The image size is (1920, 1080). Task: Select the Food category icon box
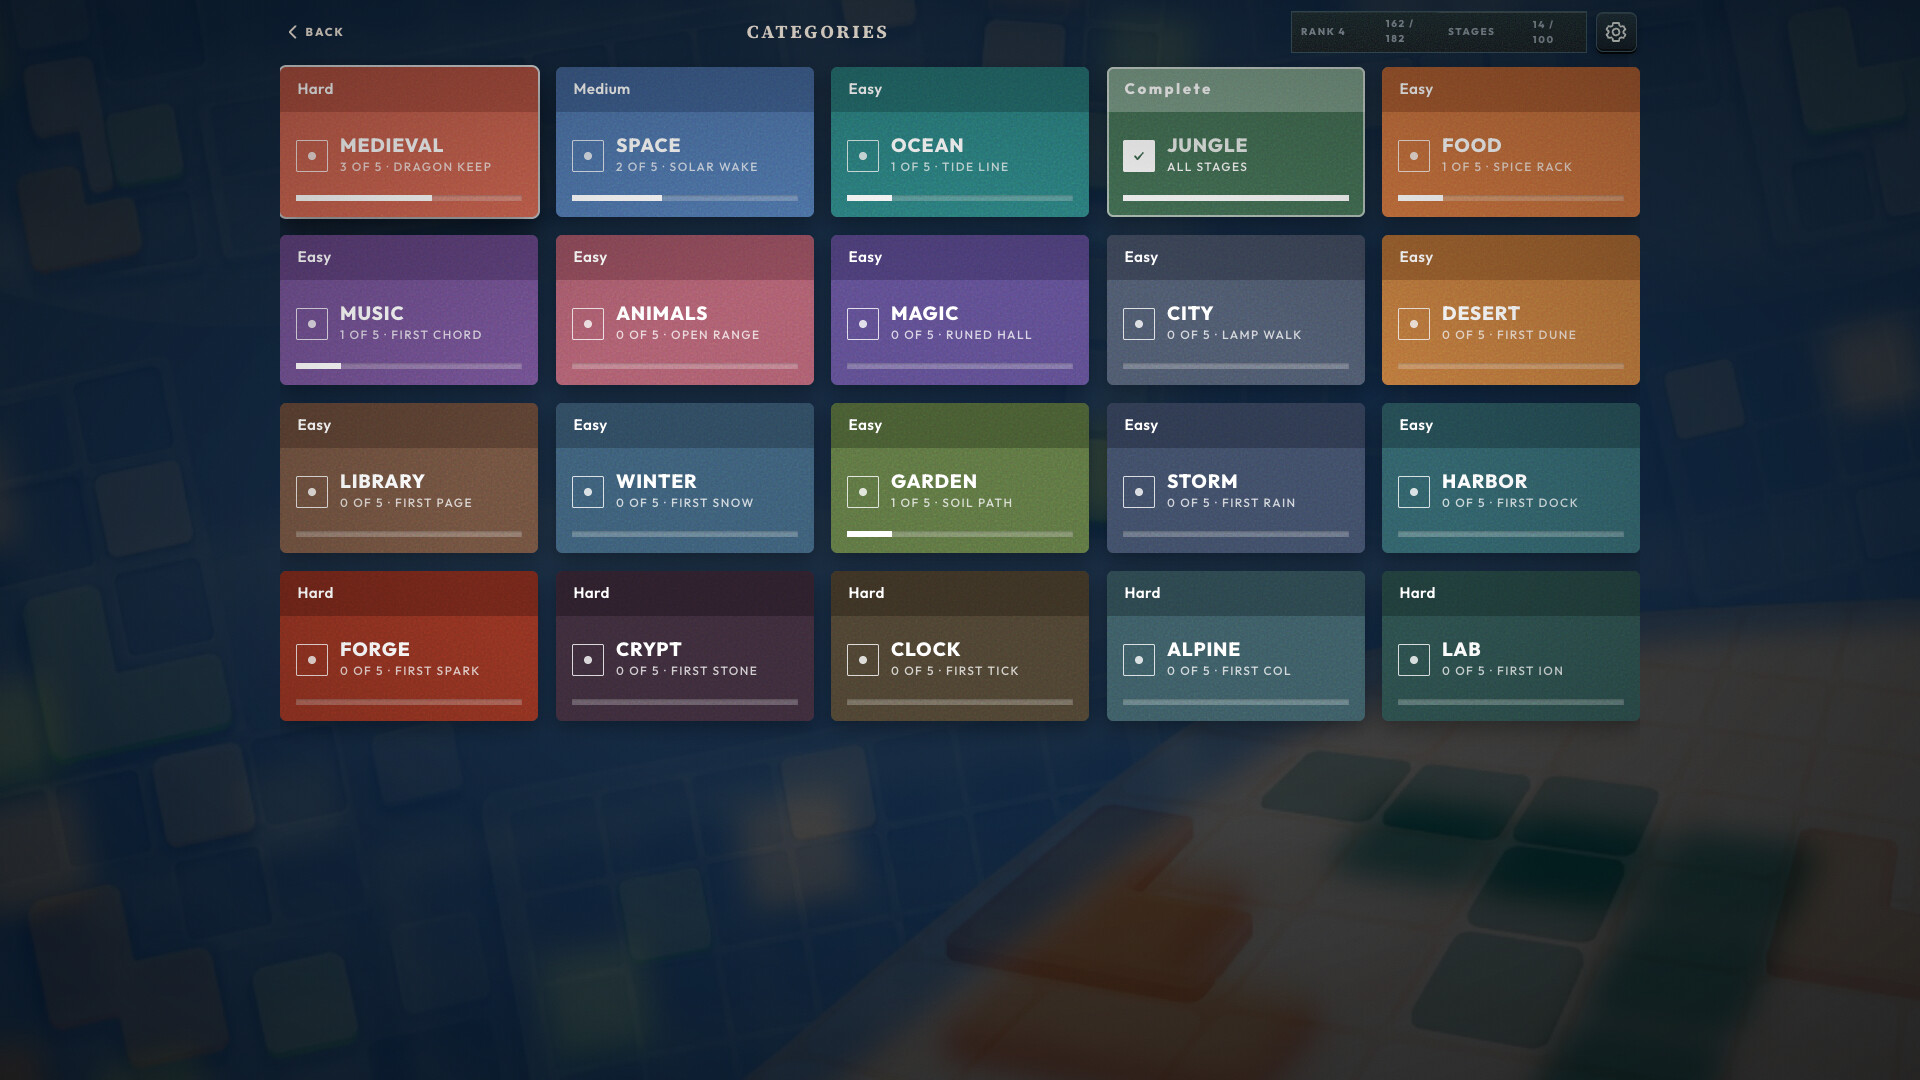1414,156
